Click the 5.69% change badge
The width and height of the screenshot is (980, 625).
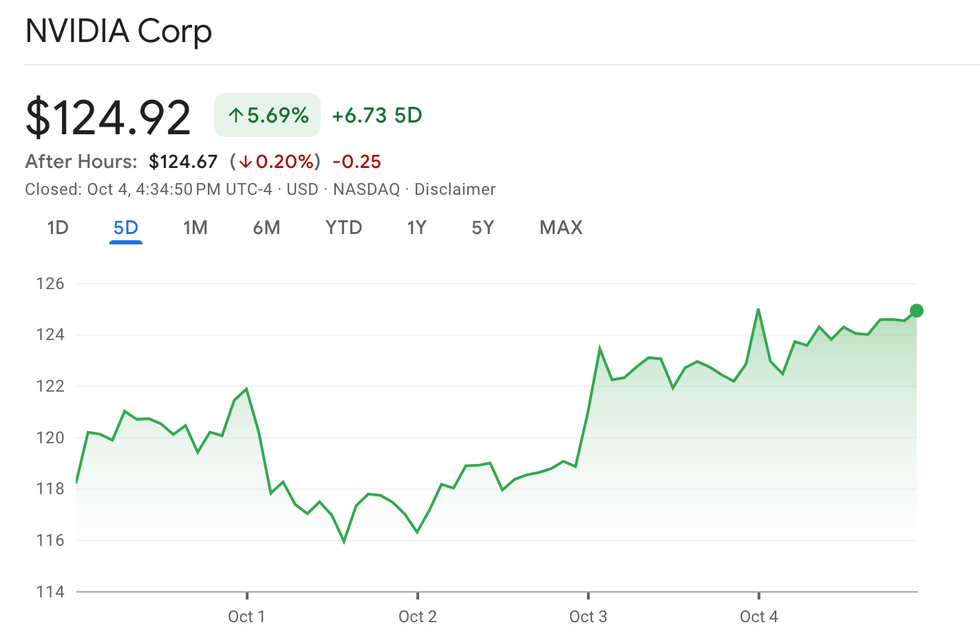click(x=267, y=116)
